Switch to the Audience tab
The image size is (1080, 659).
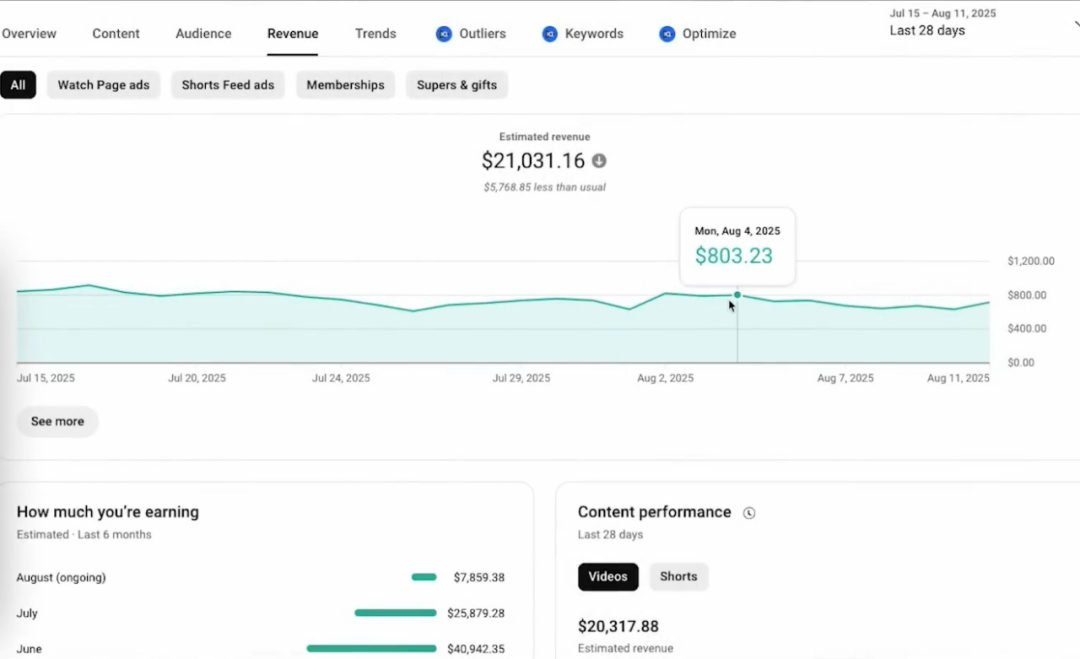[203, 33]
